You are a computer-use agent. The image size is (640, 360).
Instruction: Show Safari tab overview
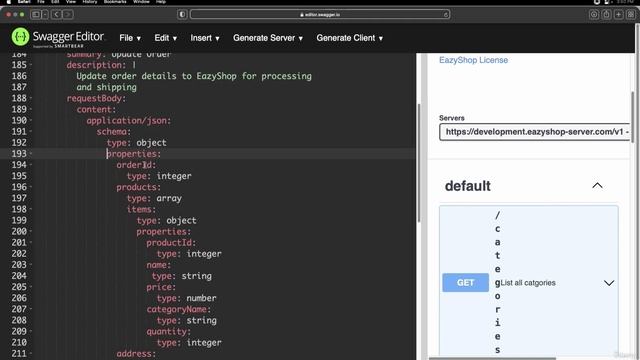click(x=631, y=15)
